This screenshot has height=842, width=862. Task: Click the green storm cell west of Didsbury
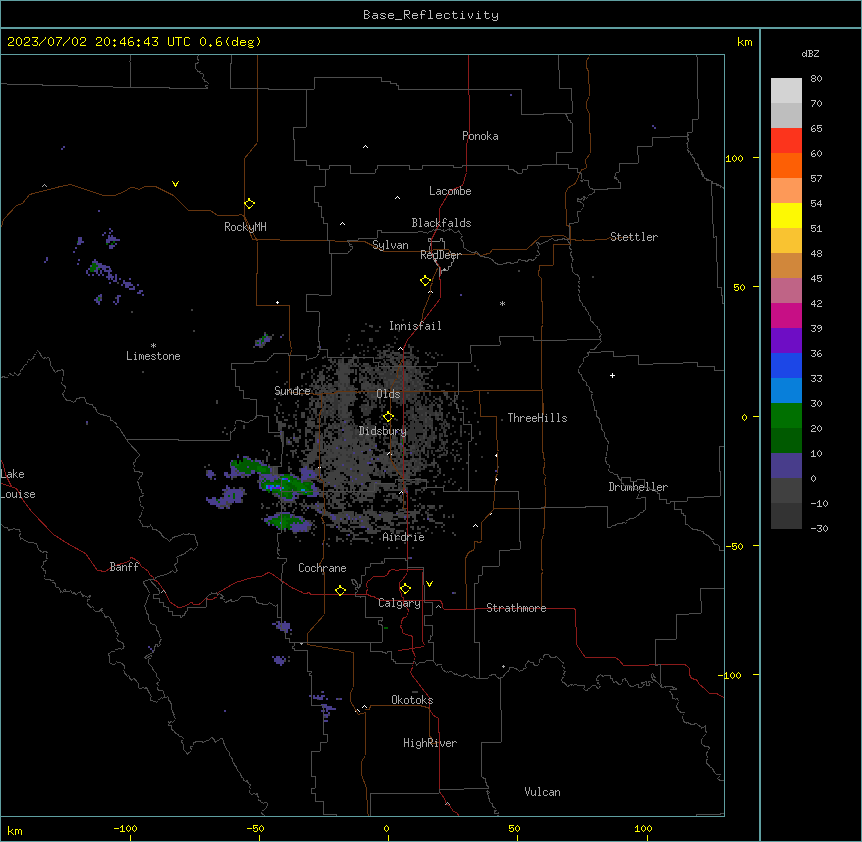[x=286, y=486]
